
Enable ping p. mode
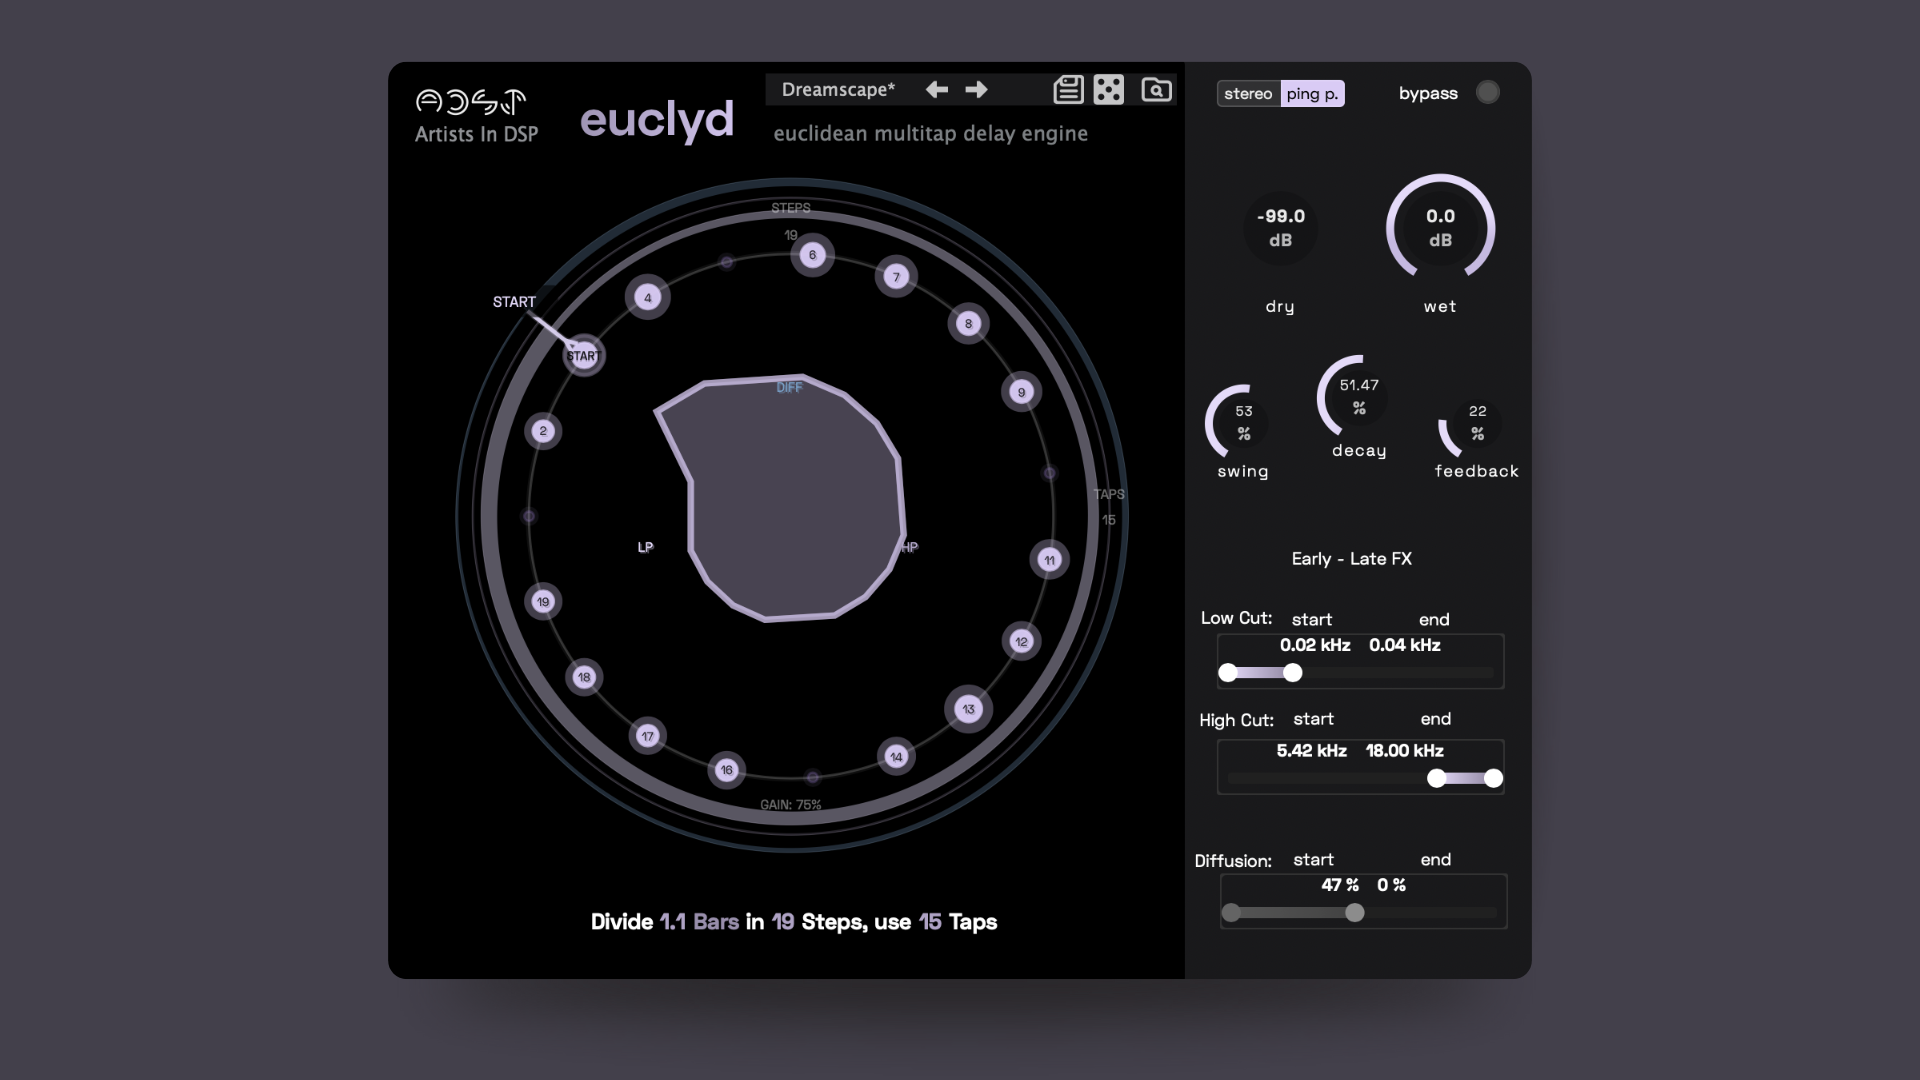(x=1312, y=93)
